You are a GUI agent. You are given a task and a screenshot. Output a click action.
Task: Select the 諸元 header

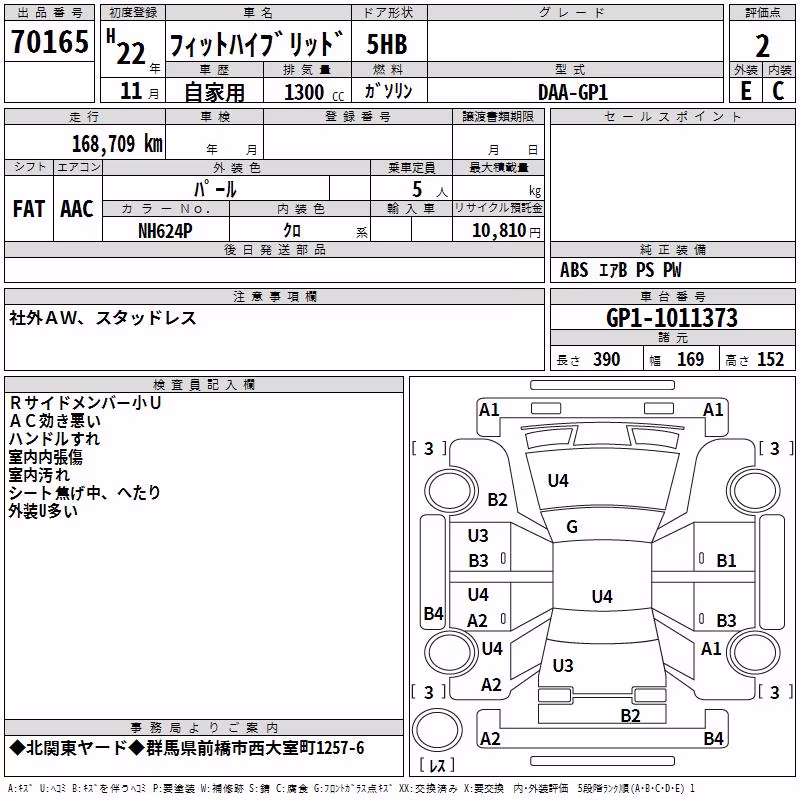point(672,337)
